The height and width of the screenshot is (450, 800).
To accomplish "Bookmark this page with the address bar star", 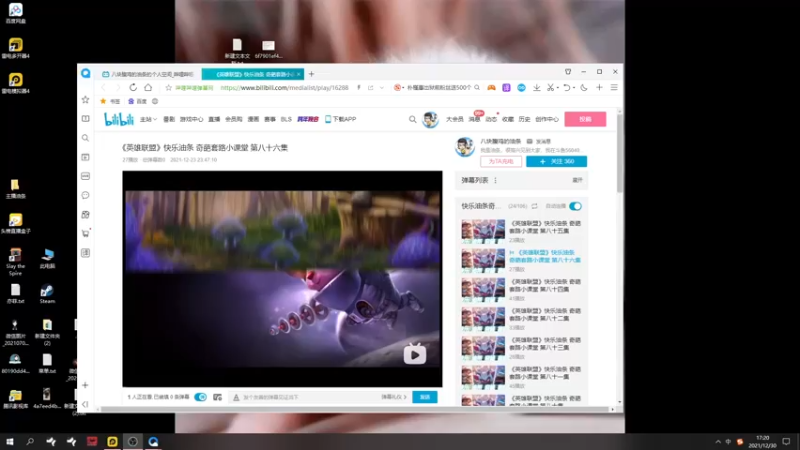I will point(168,88).
